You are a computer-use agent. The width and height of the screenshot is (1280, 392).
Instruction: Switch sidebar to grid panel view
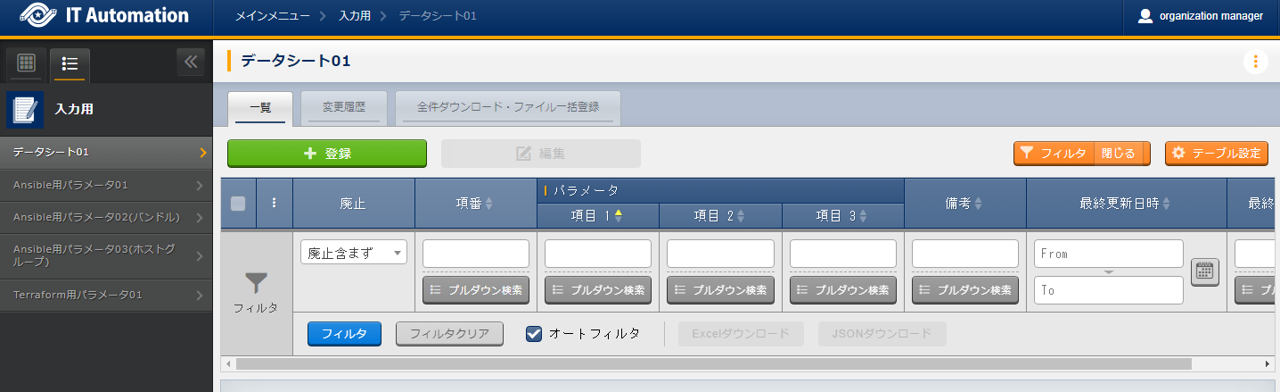click(x=27, y=63)
